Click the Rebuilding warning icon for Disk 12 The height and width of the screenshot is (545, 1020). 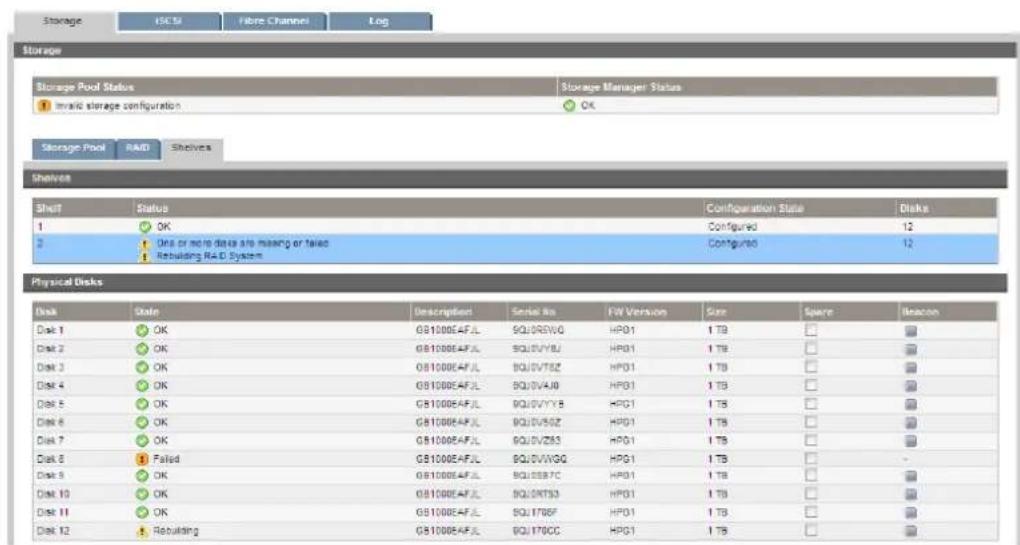point(143,531)
